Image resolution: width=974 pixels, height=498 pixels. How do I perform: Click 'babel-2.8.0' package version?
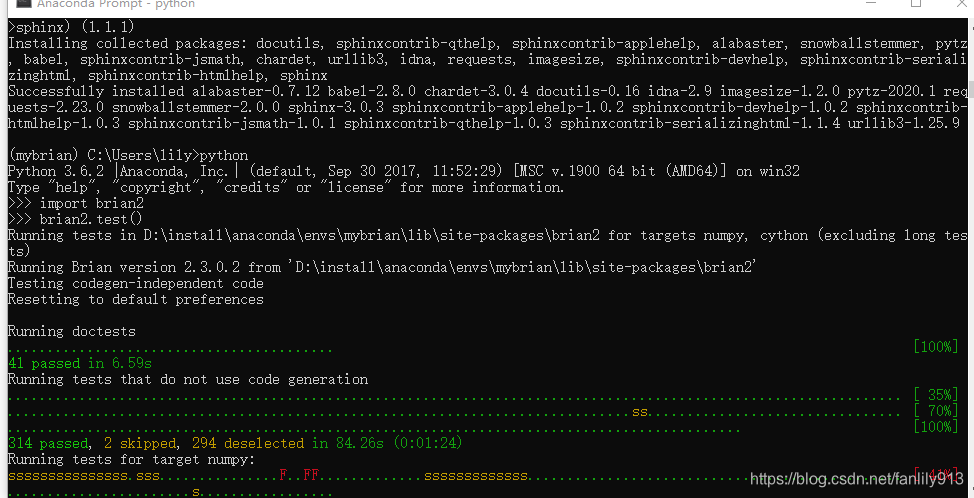371,91
